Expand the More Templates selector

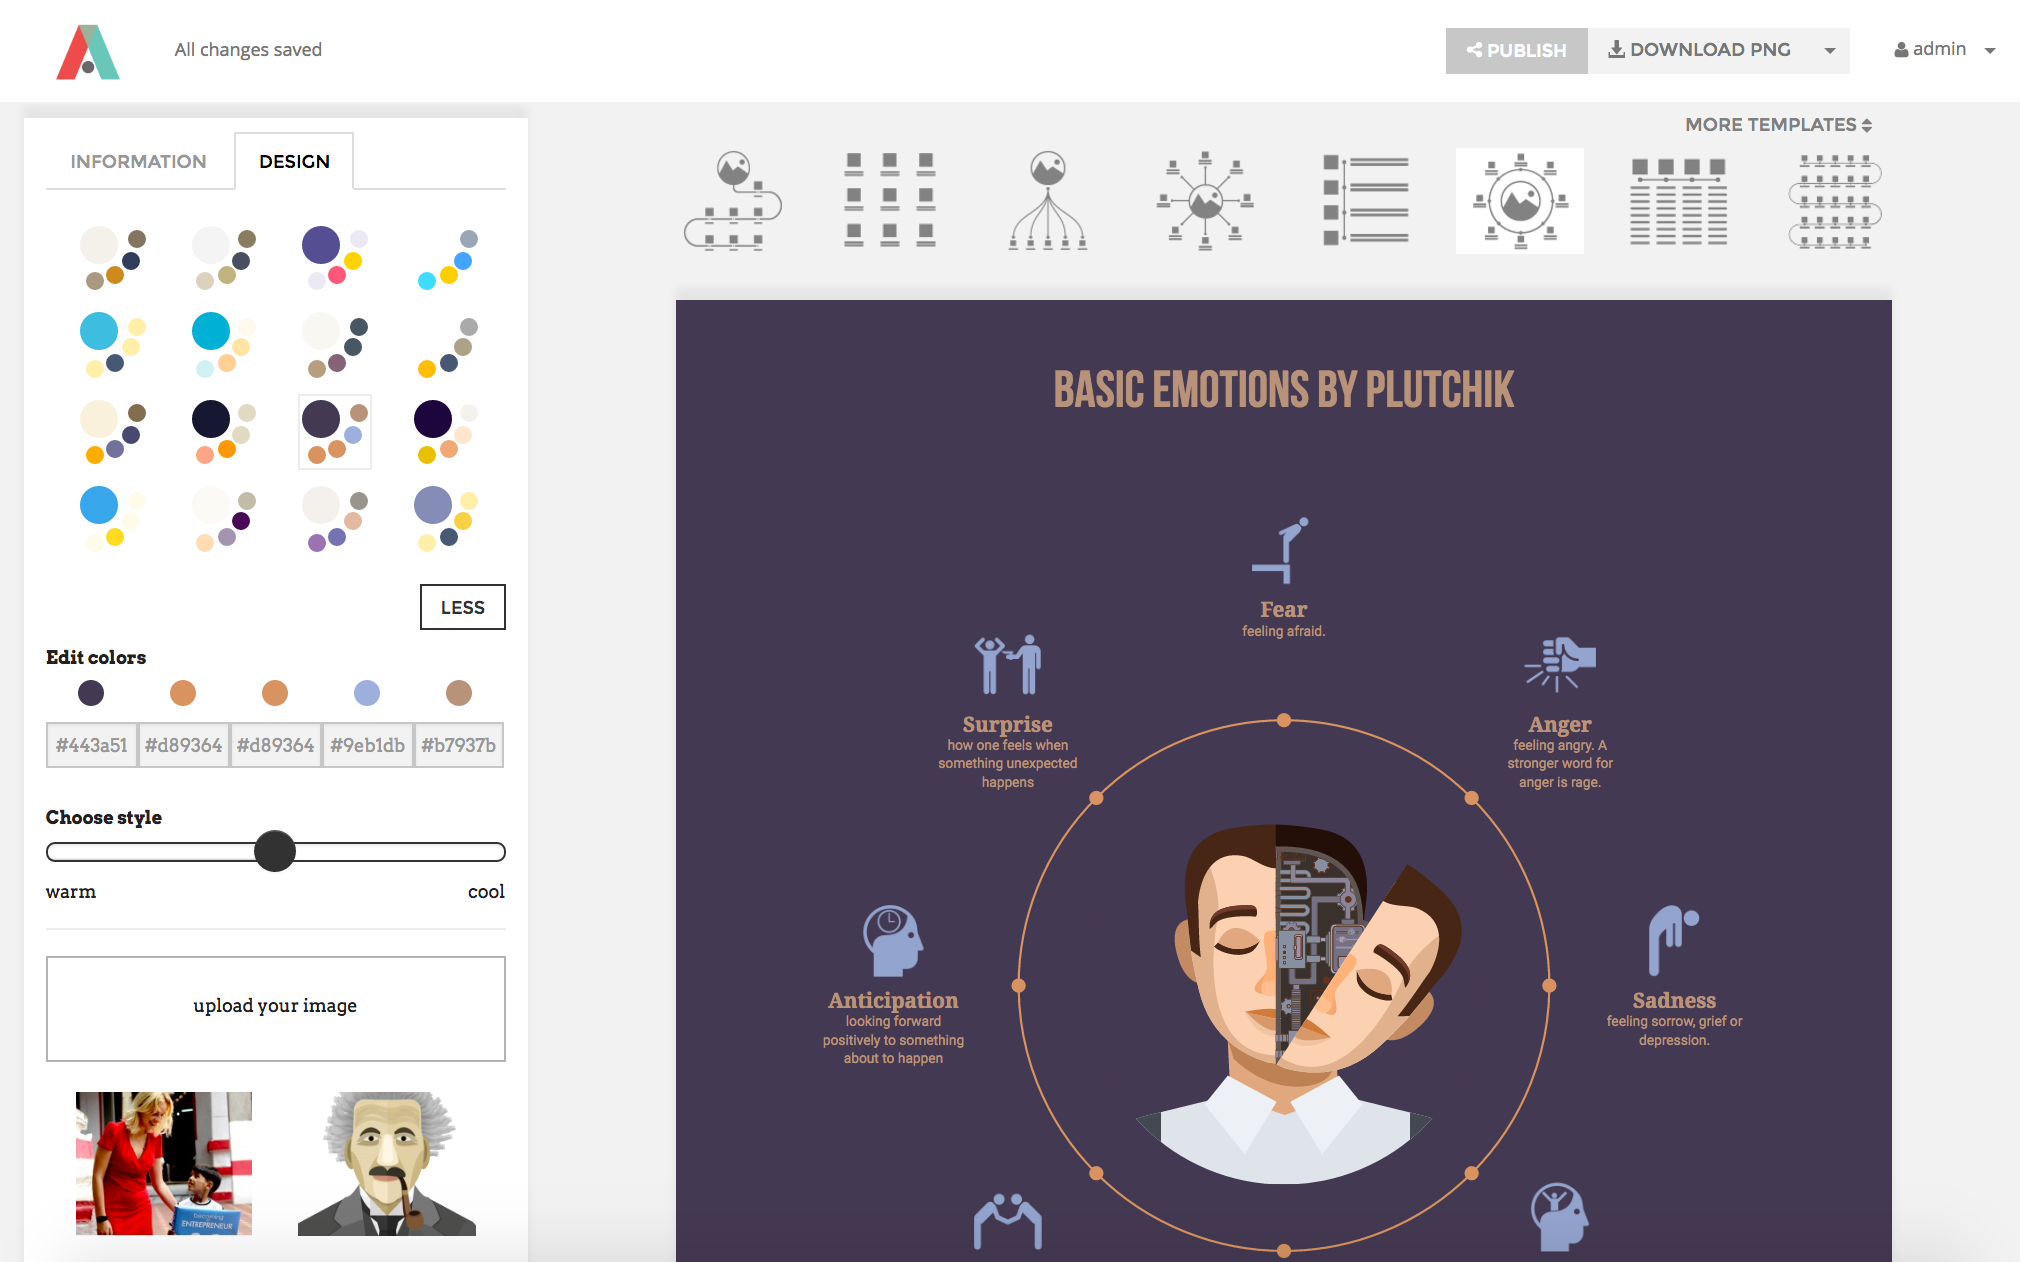[1778, 125]
